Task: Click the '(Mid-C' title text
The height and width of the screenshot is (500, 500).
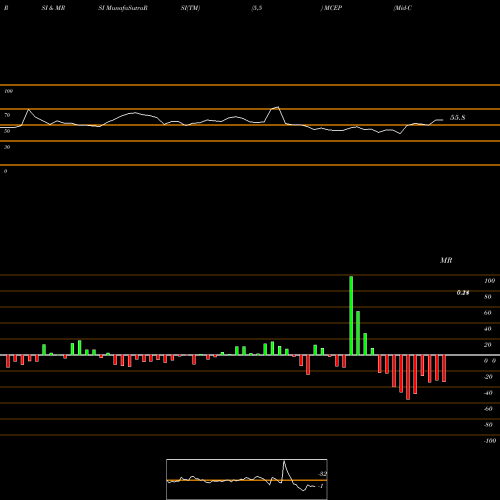Action: click(403, 8)
